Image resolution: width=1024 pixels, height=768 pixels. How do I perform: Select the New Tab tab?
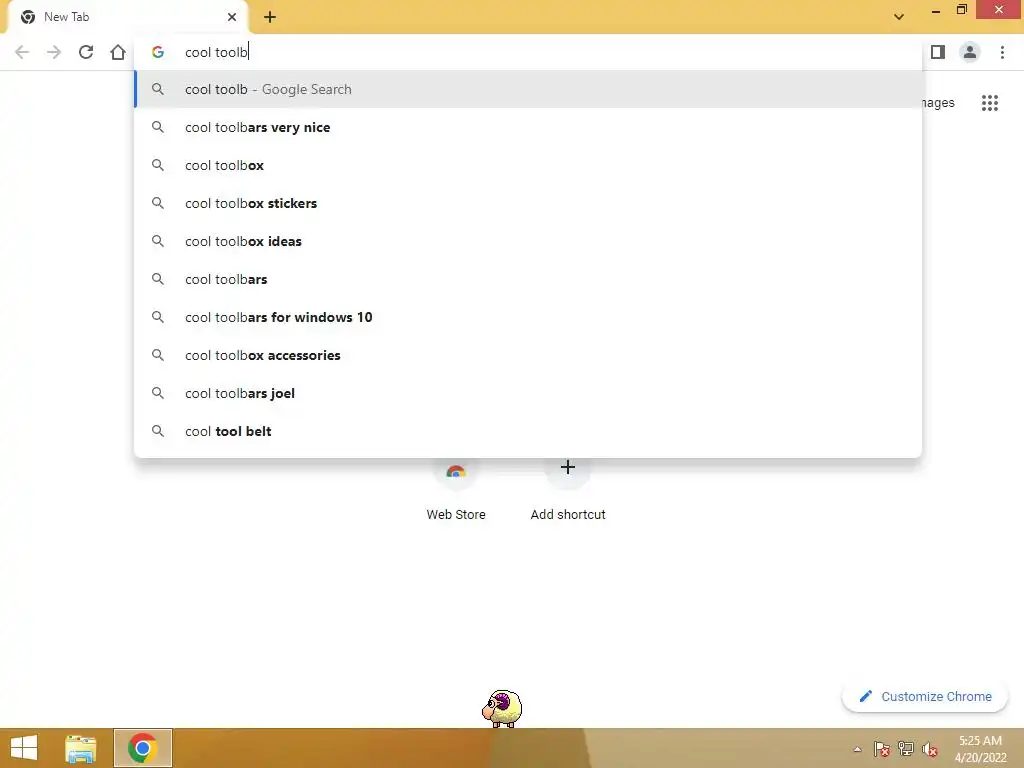127,17
